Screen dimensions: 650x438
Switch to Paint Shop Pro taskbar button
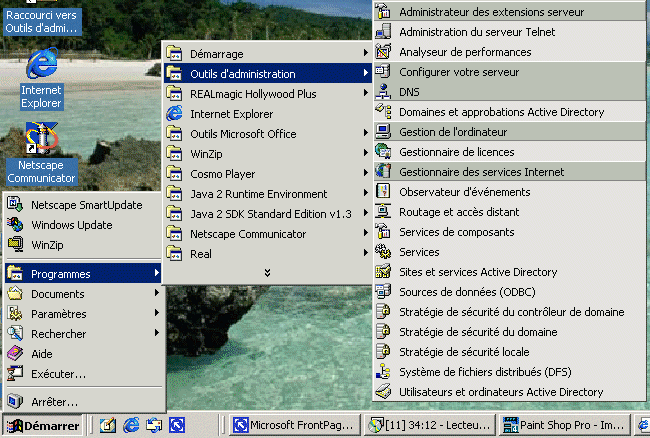567,425
